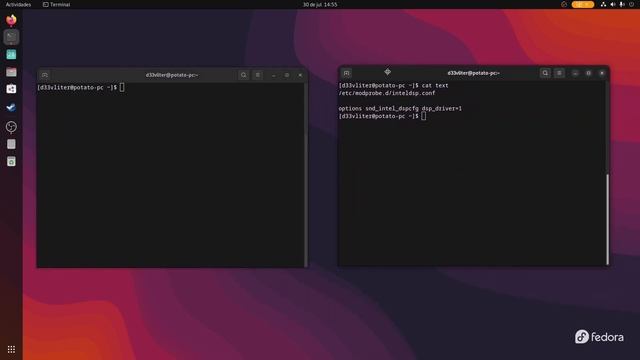Minimize the cat text terminal window

tap(575, 73)
